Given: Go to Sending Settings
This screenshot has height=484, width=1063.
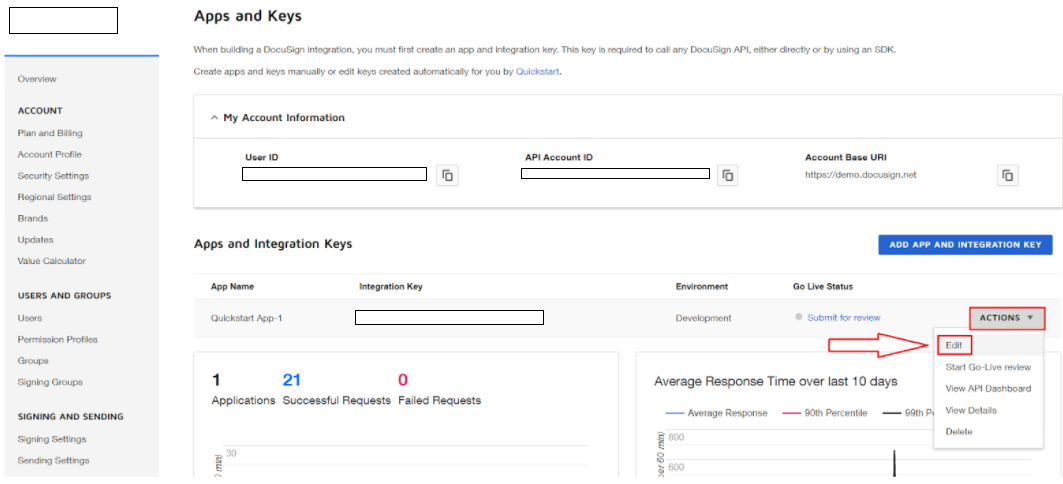Looking at the screenshot, I should tap(54, 461).
